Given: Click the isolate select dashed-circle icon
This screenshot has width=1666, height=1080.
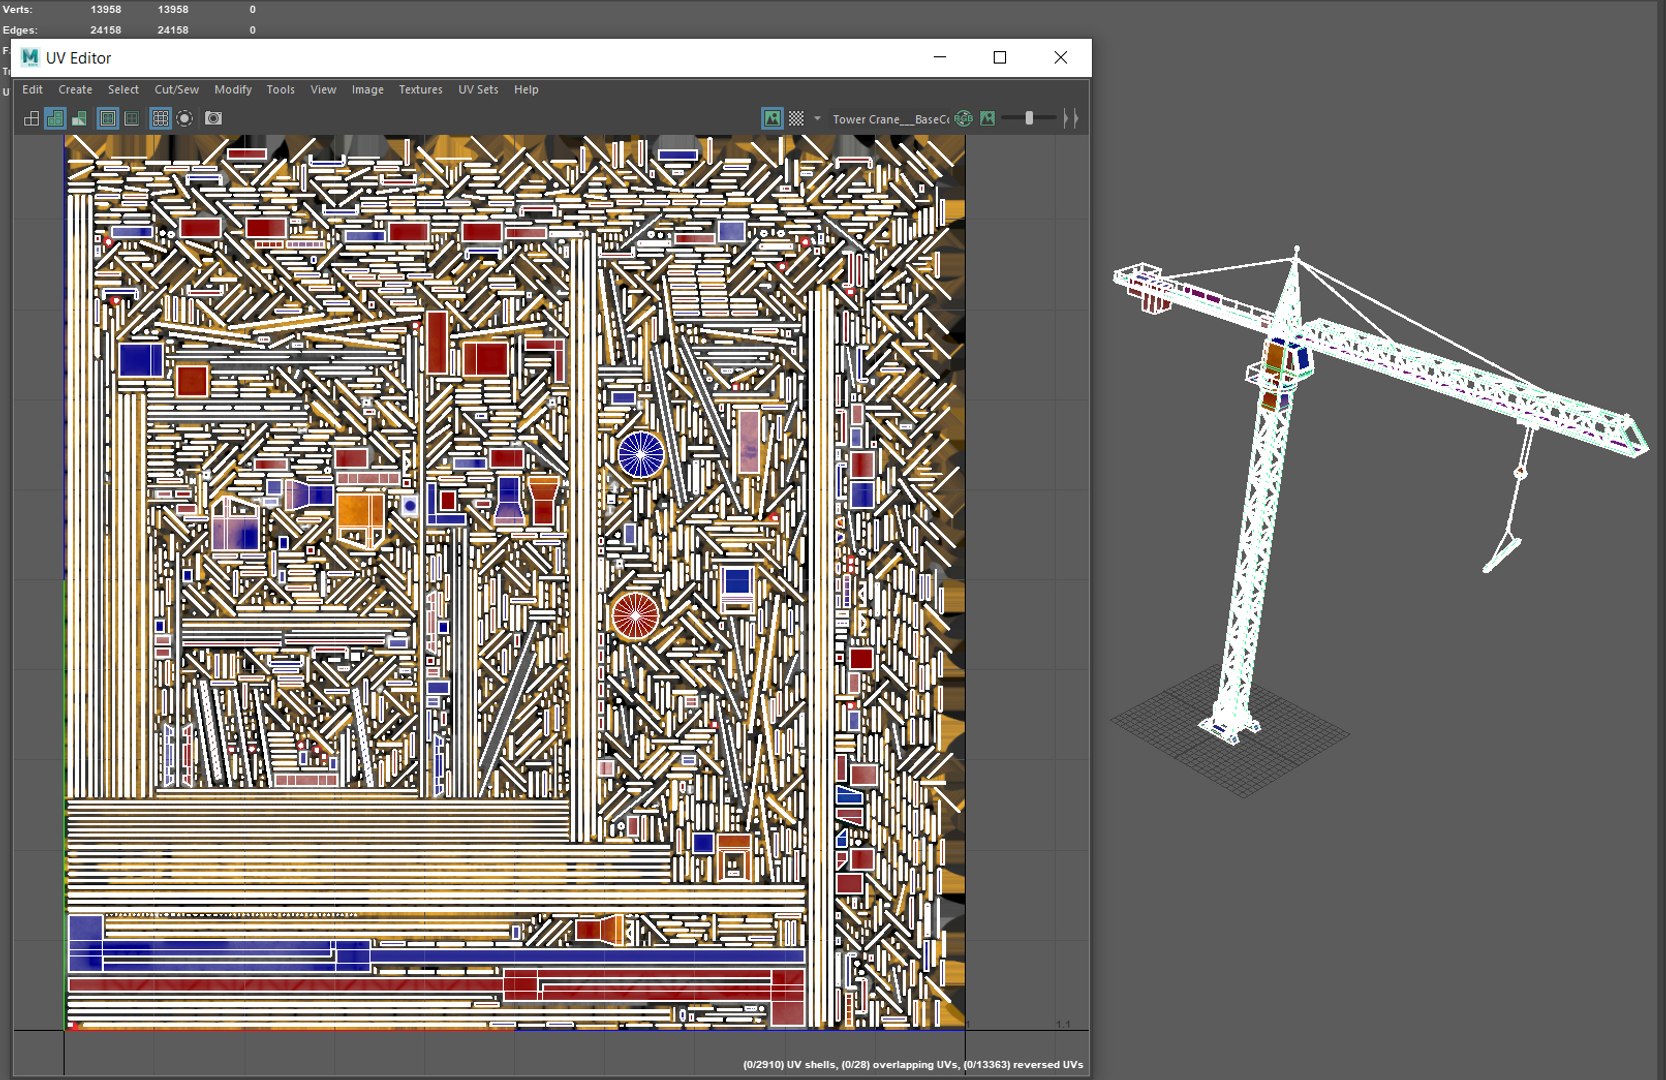Looking at the screenshot, I should (185, 119).
